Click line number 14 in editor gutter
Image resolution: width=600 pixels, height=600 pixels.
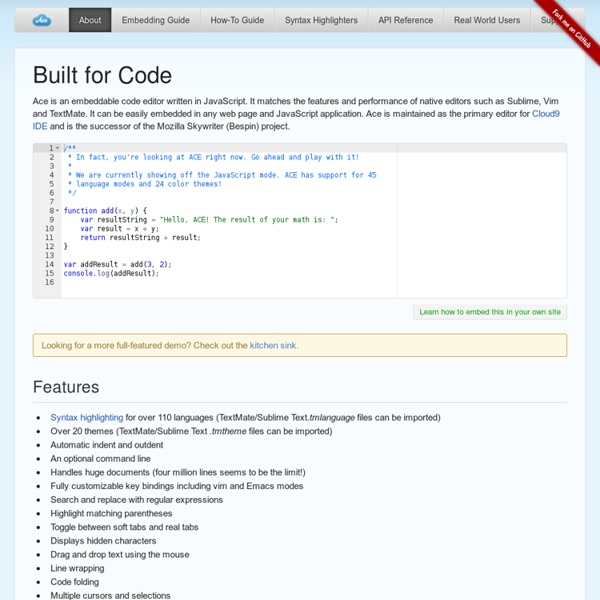[49, 264]
